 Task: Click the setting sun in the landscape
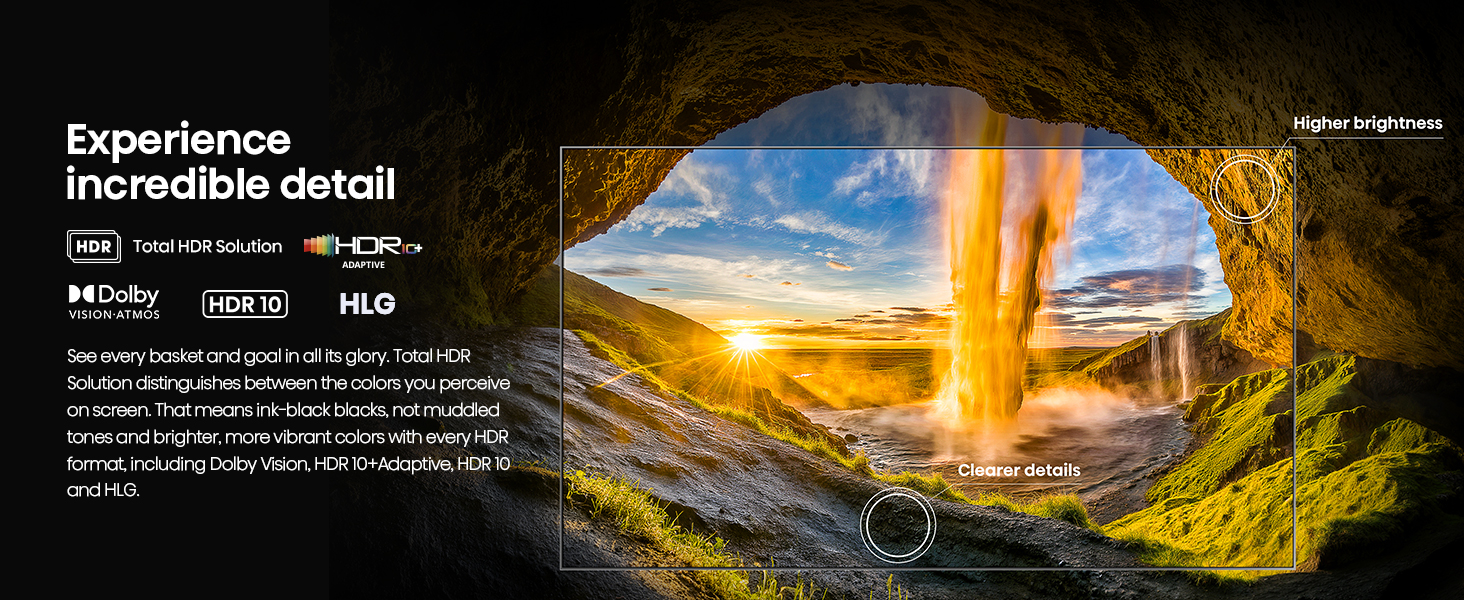click(x=746, y=341)
